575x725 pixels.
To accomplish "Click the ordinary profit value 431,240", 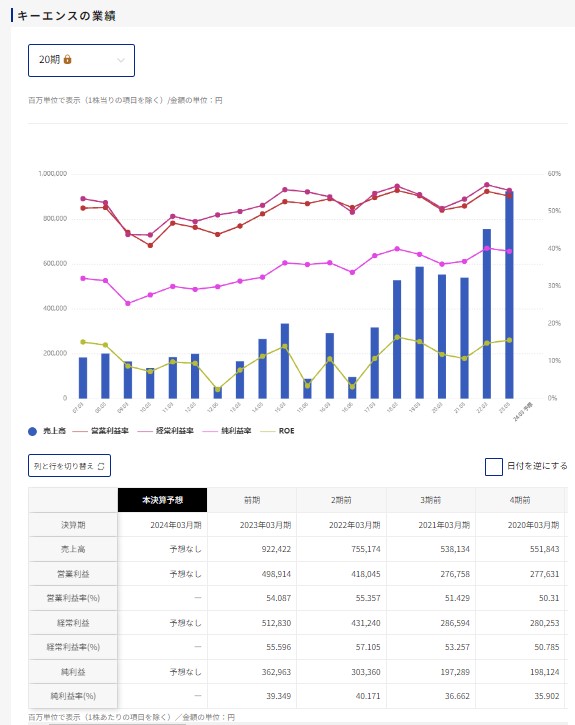I will pos(366,623).
